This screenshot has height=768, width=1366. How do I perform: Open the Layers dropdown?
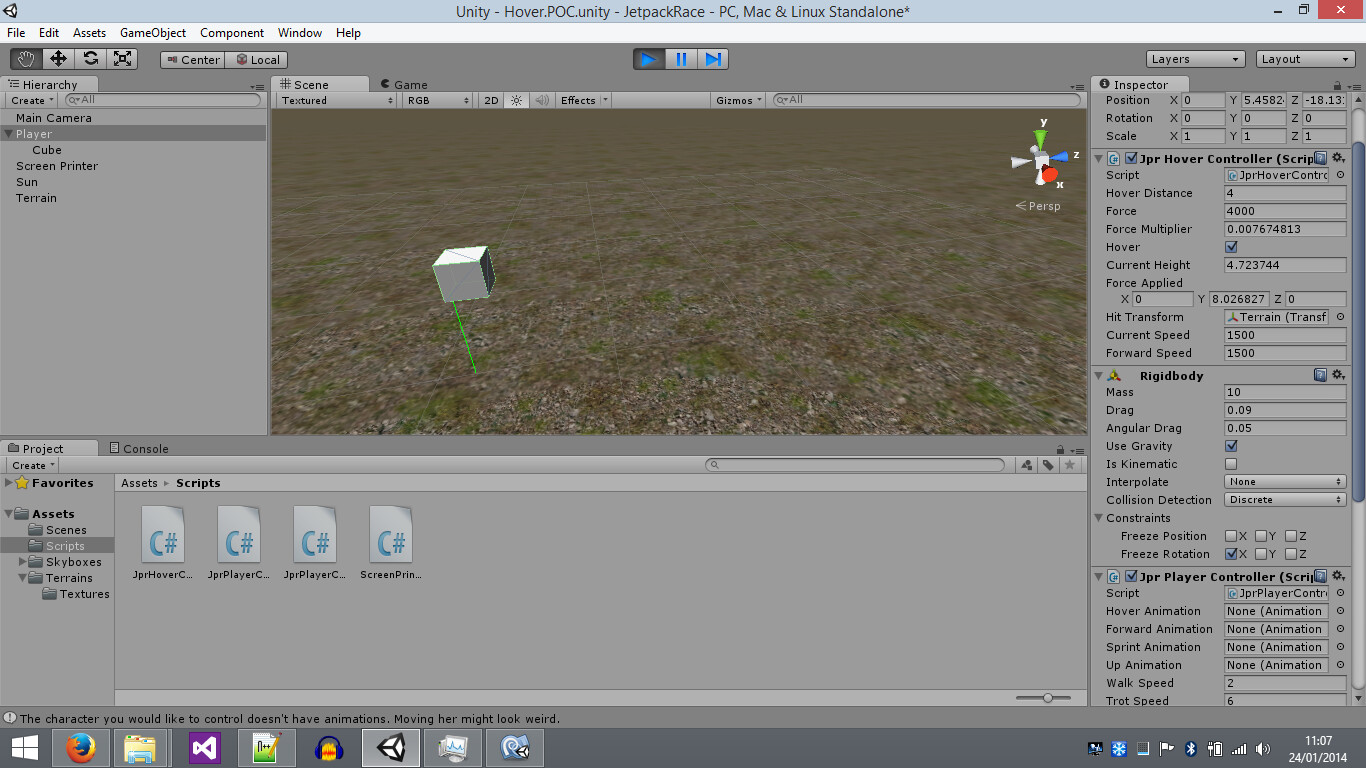pyautogui.click(x=1195, y=59)
